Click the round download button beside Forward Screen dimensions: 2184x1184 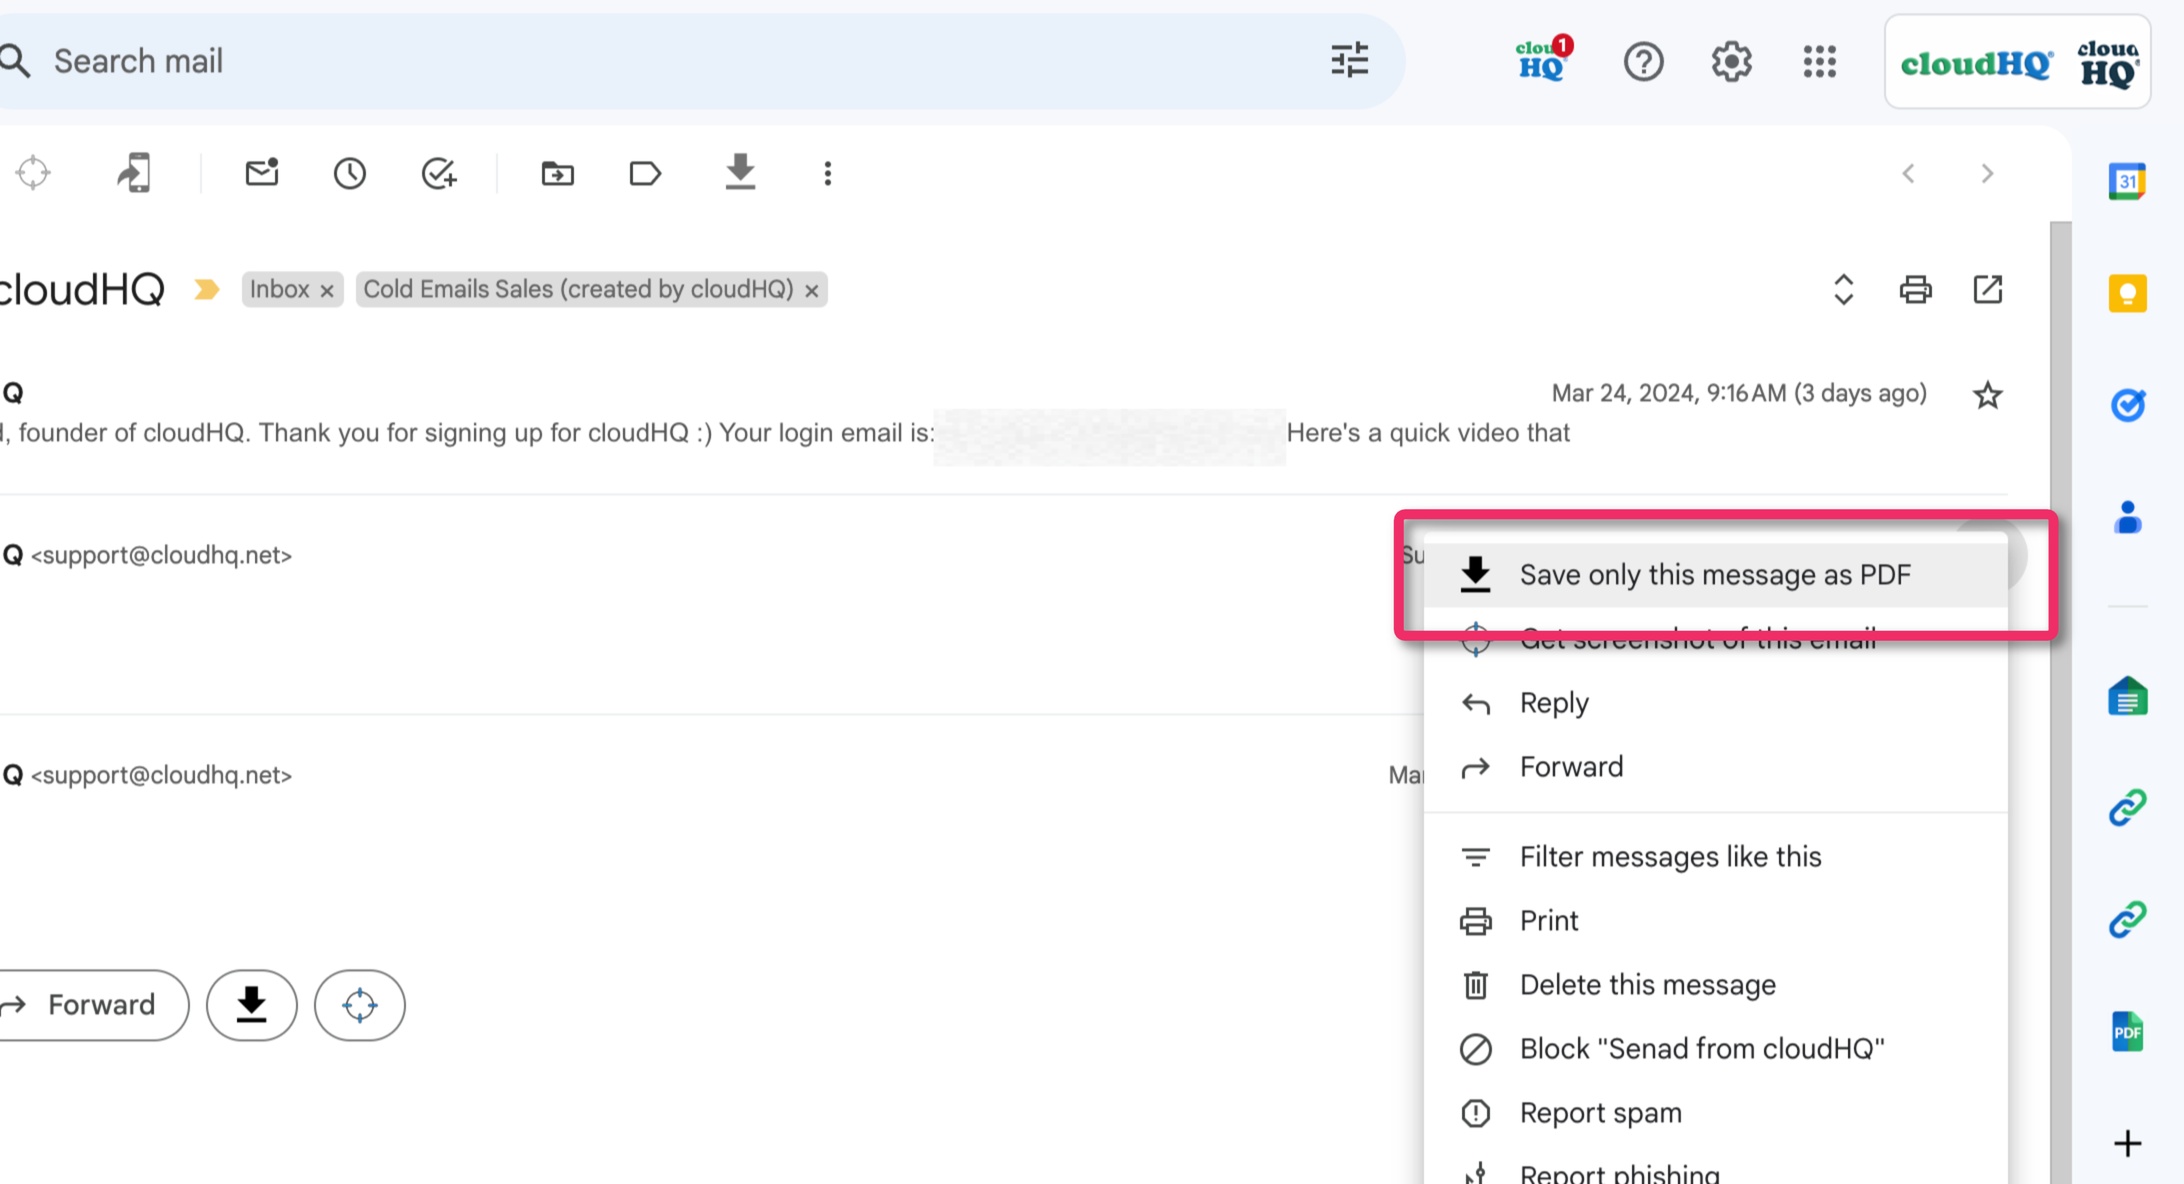click(252, 1005)
